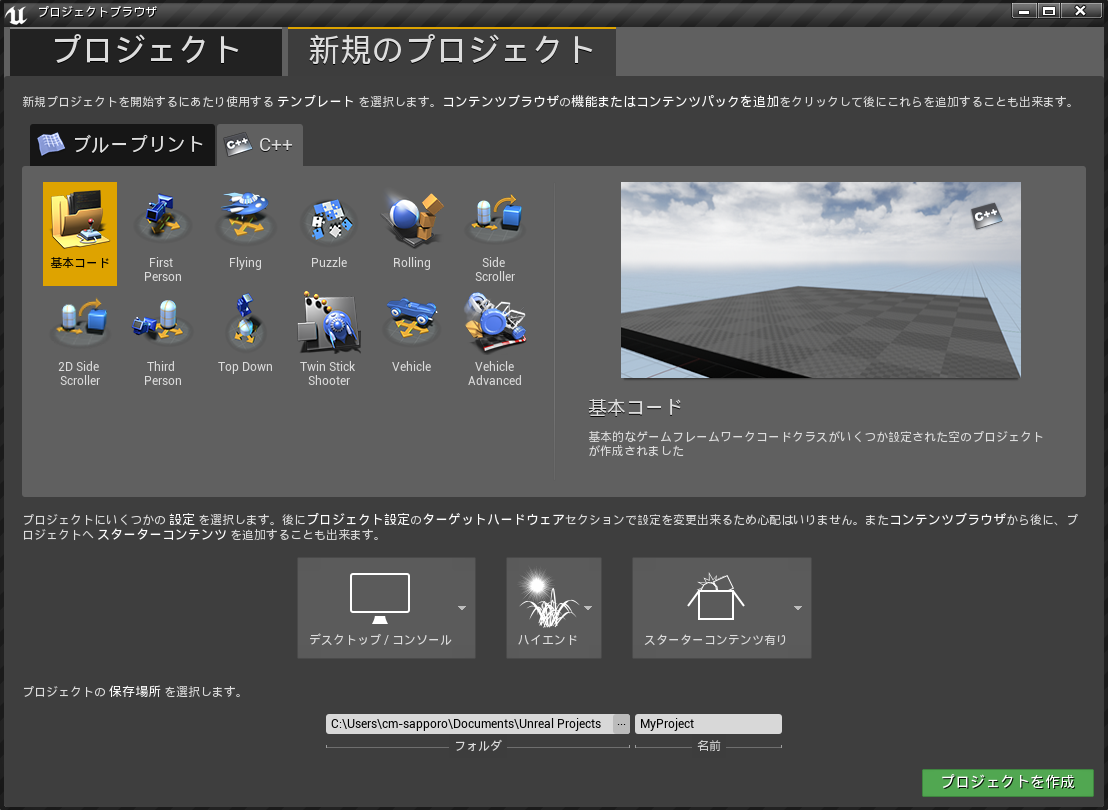Open the ブループリント tab
This screenshot has height=810, width=1108.
[122, 145]
